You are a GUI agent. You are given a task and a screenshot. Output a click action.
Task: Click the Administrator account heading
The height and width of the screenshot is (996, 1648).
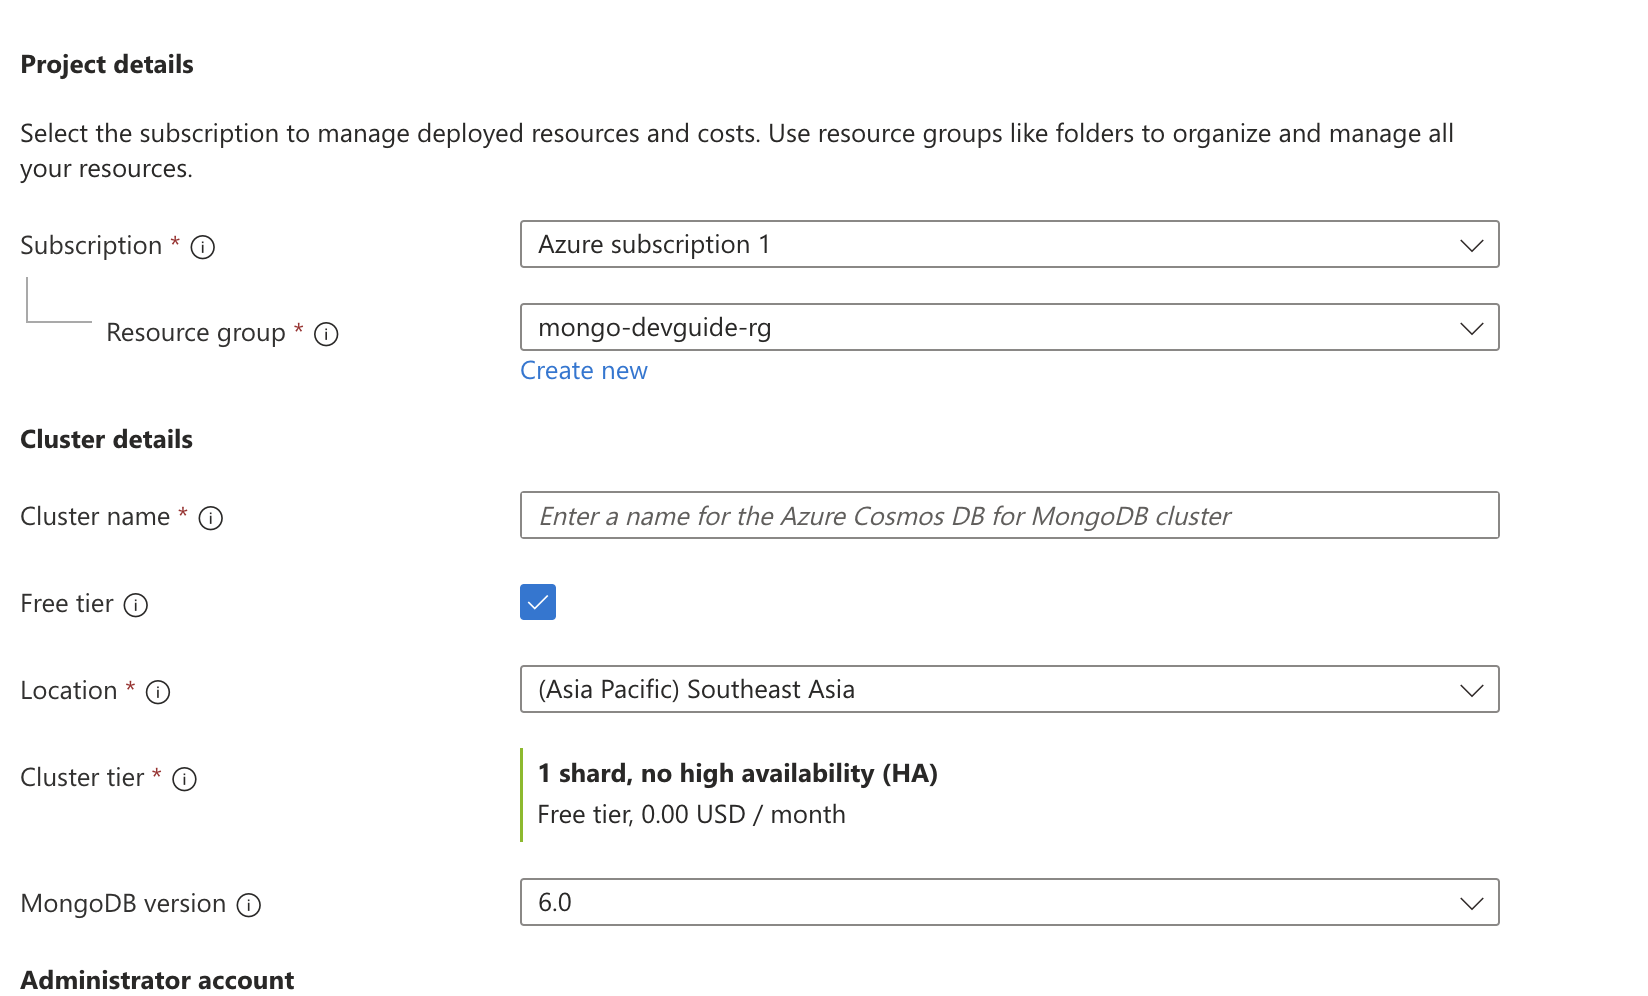point(158,980)
